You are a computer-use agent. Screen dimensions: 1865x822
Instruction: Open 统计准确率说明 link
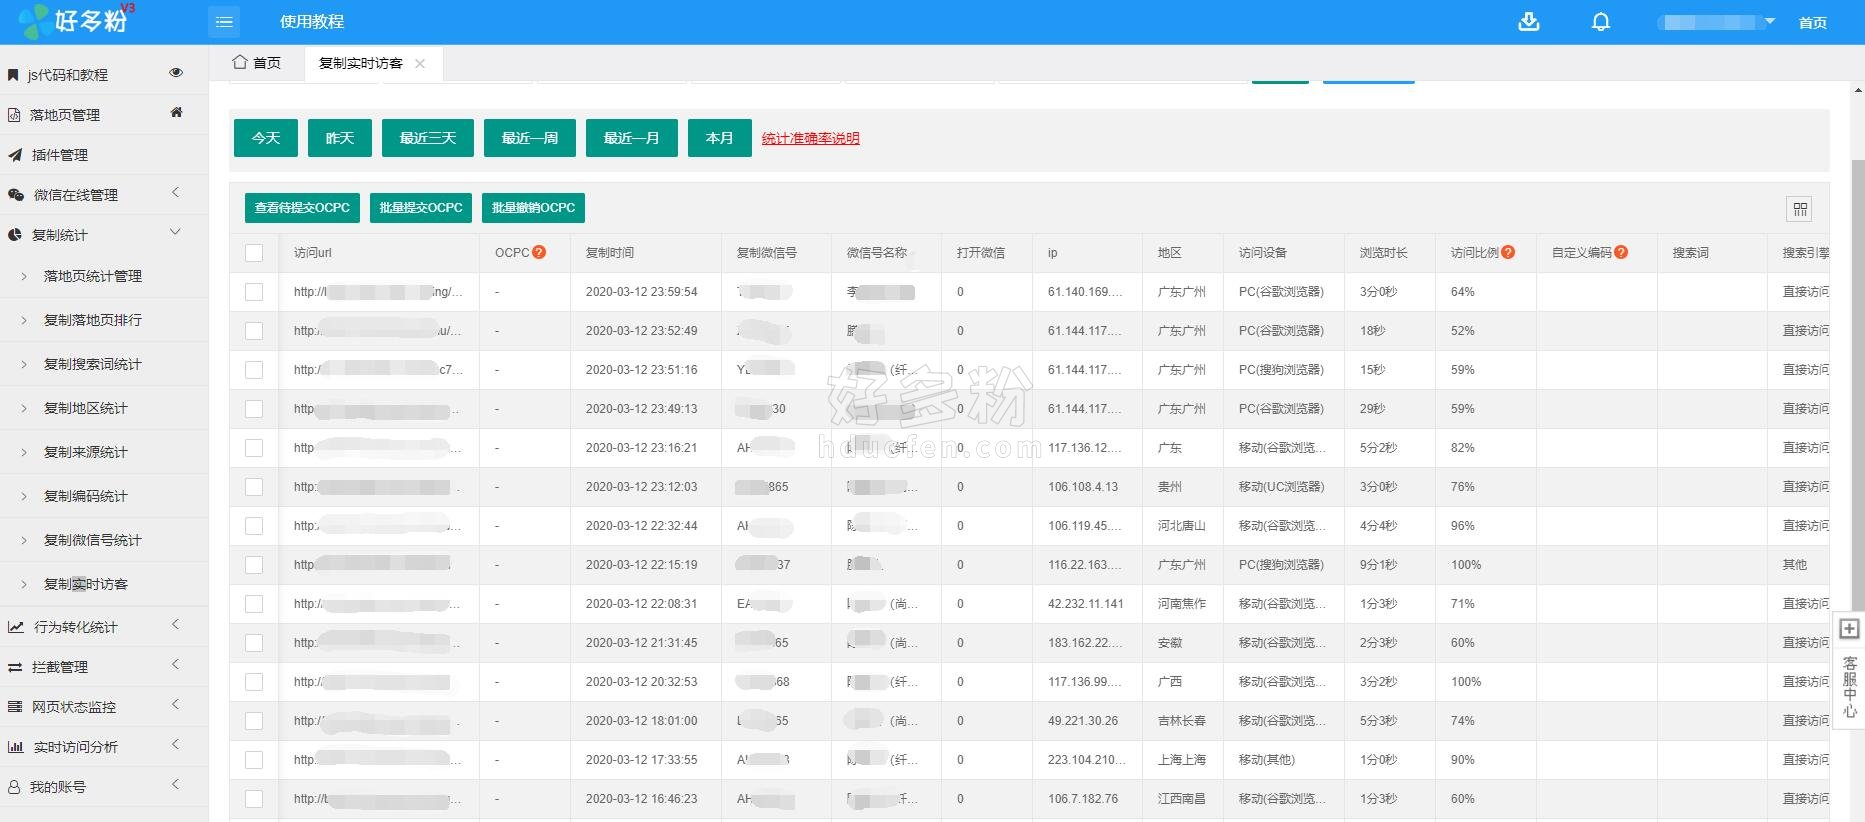point(811,139)
